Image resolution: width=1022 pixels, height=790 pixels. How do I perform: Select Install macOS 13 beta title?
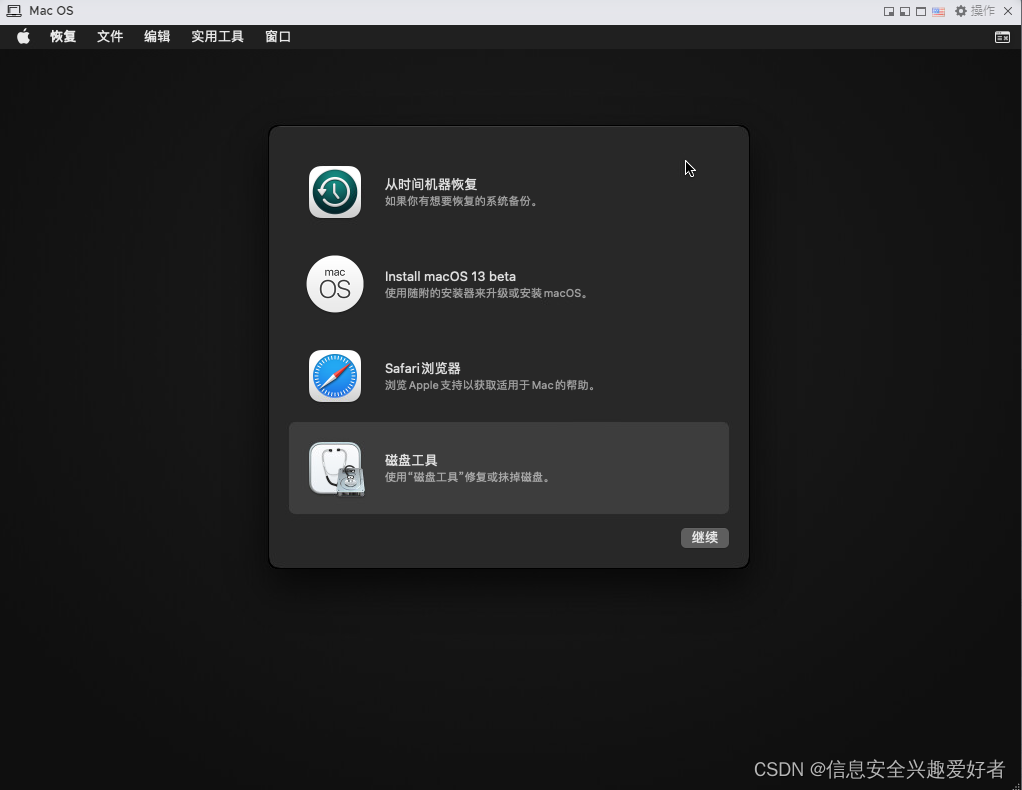click(450, 276)
